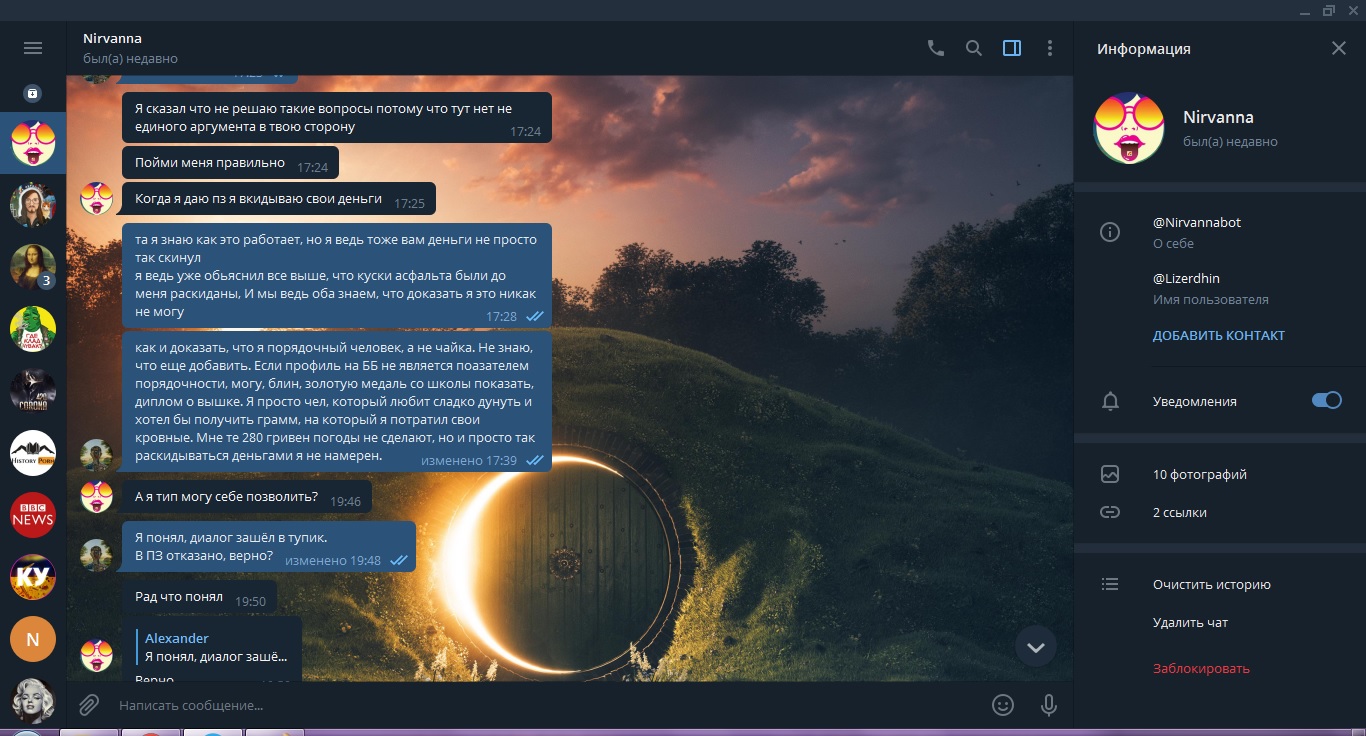1366x736 pixels.
Task: Click the ДОБАВИТЬ КОНТАКТ link
Action: (1219, 336)
